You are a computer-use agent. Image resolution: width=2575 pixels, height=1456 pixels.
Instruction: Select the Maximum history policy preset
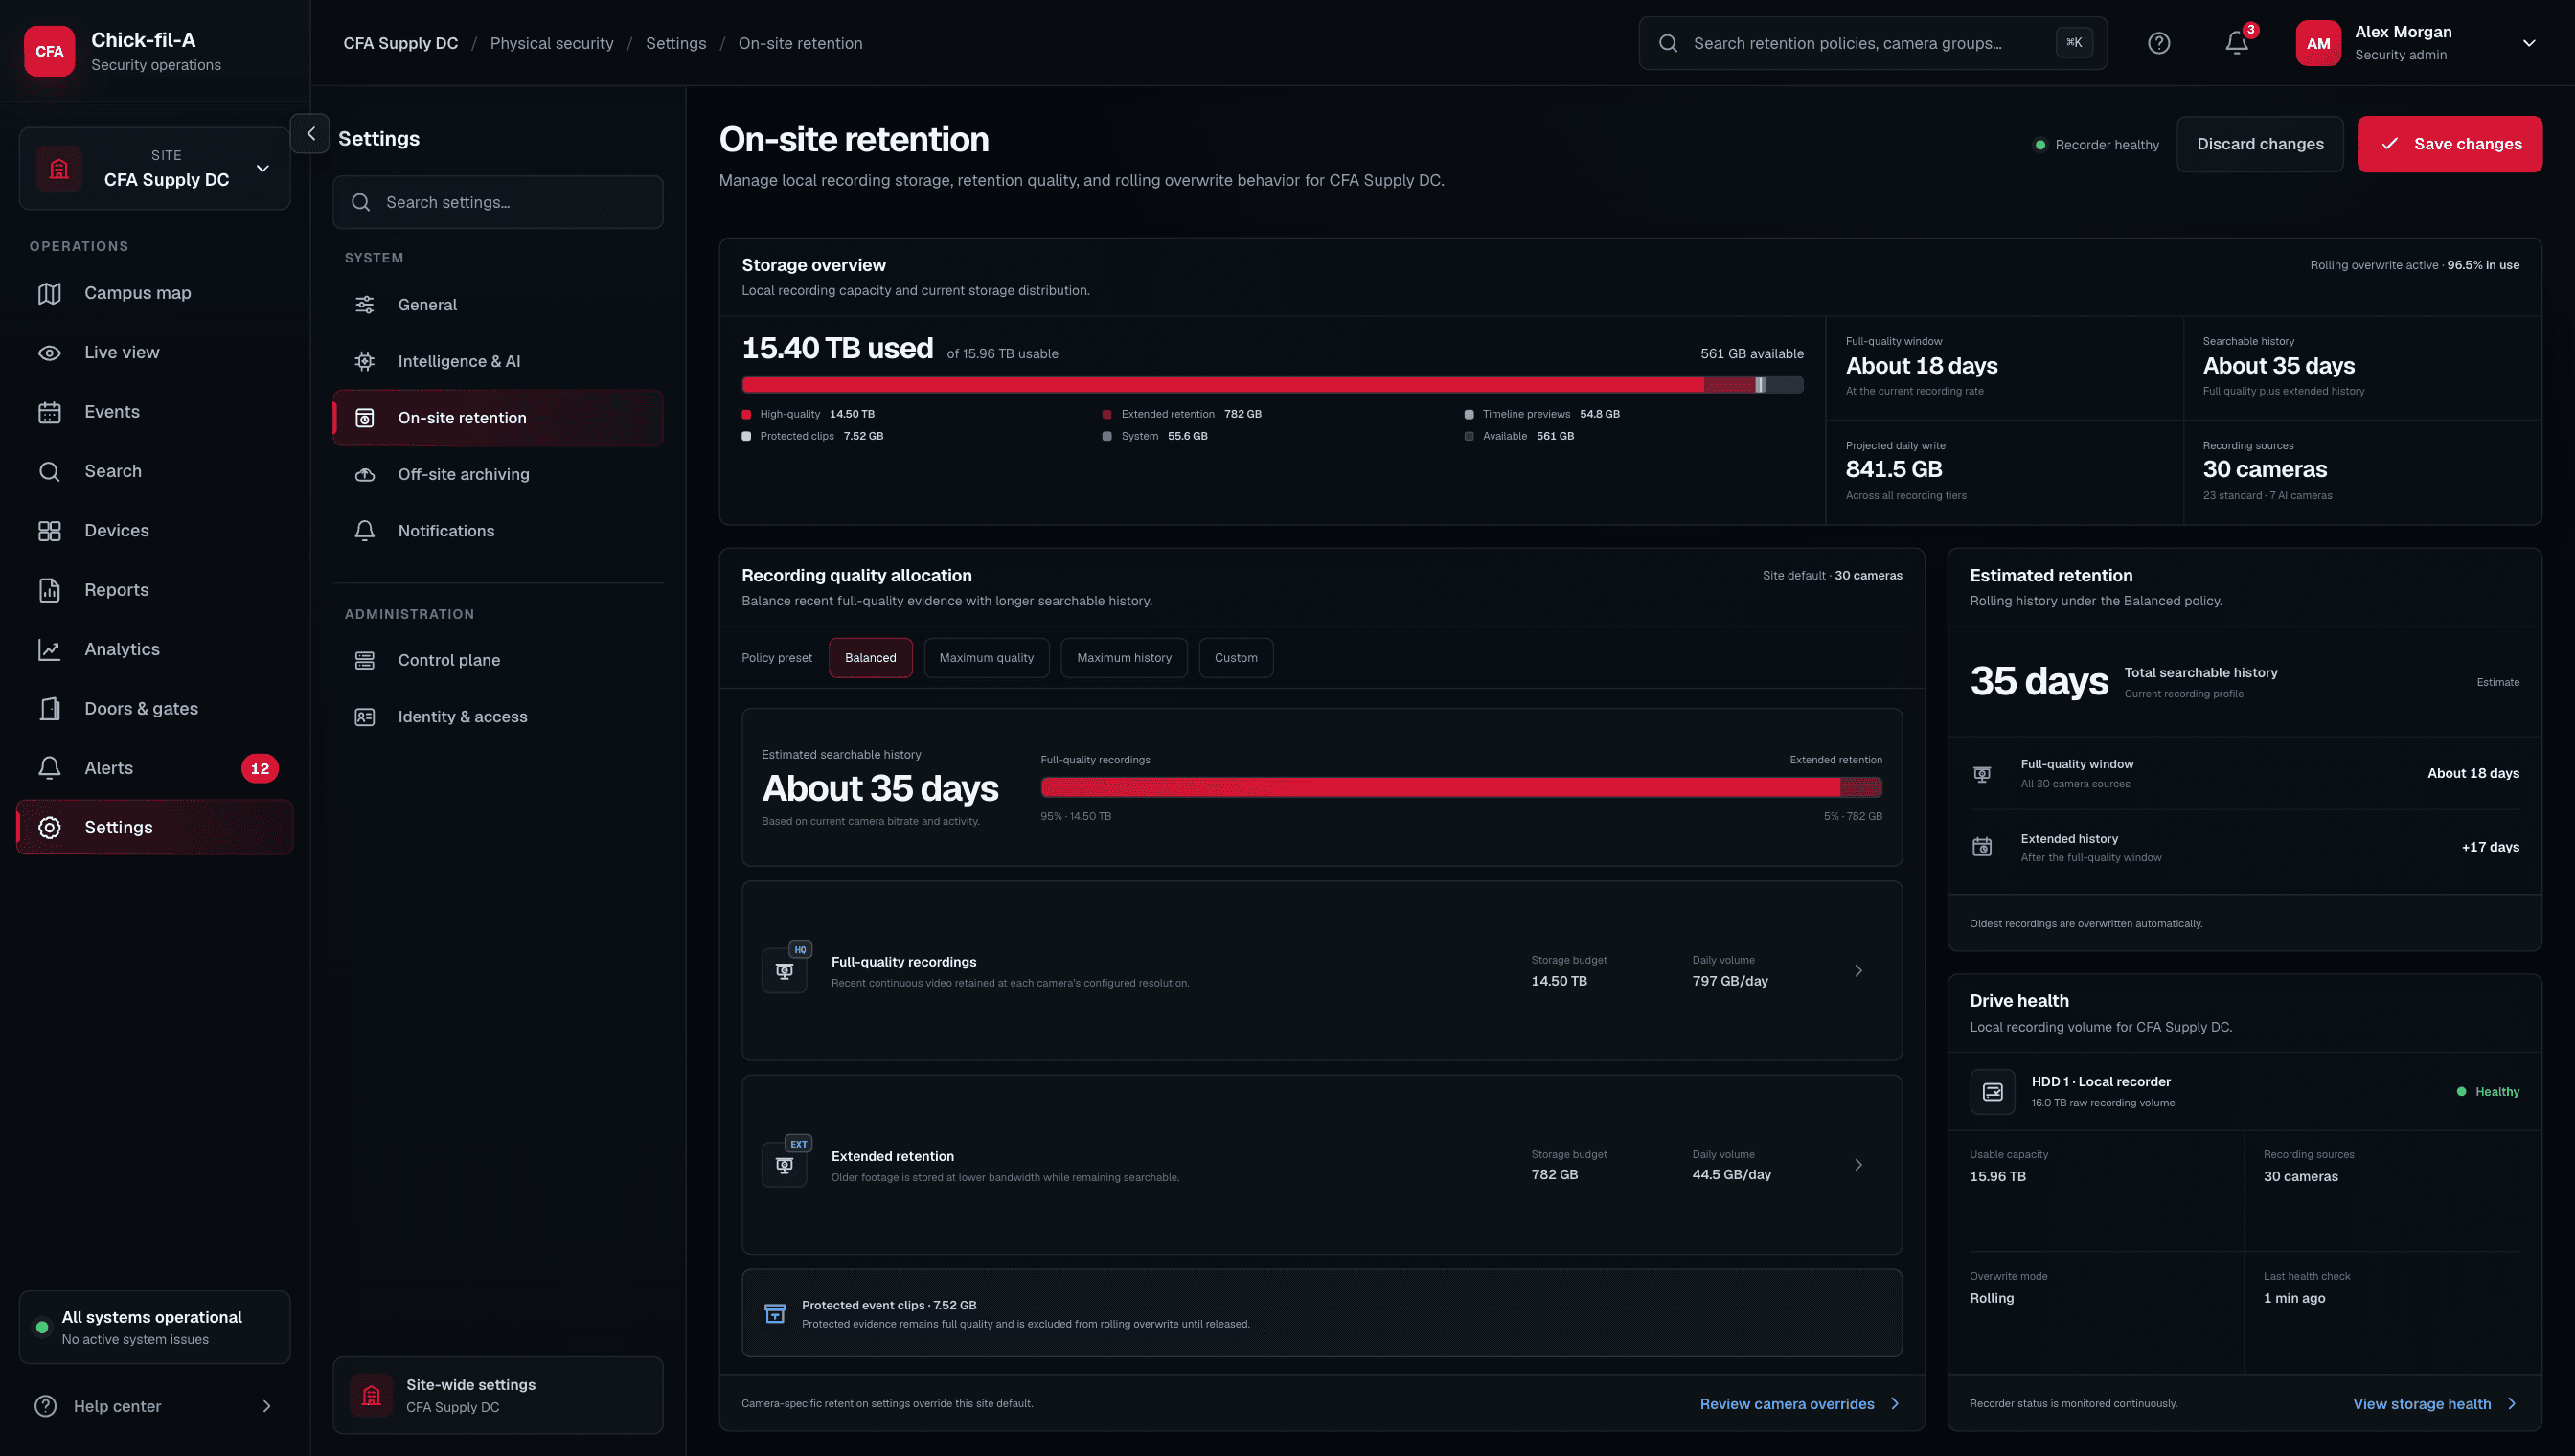coord(1124,658)
